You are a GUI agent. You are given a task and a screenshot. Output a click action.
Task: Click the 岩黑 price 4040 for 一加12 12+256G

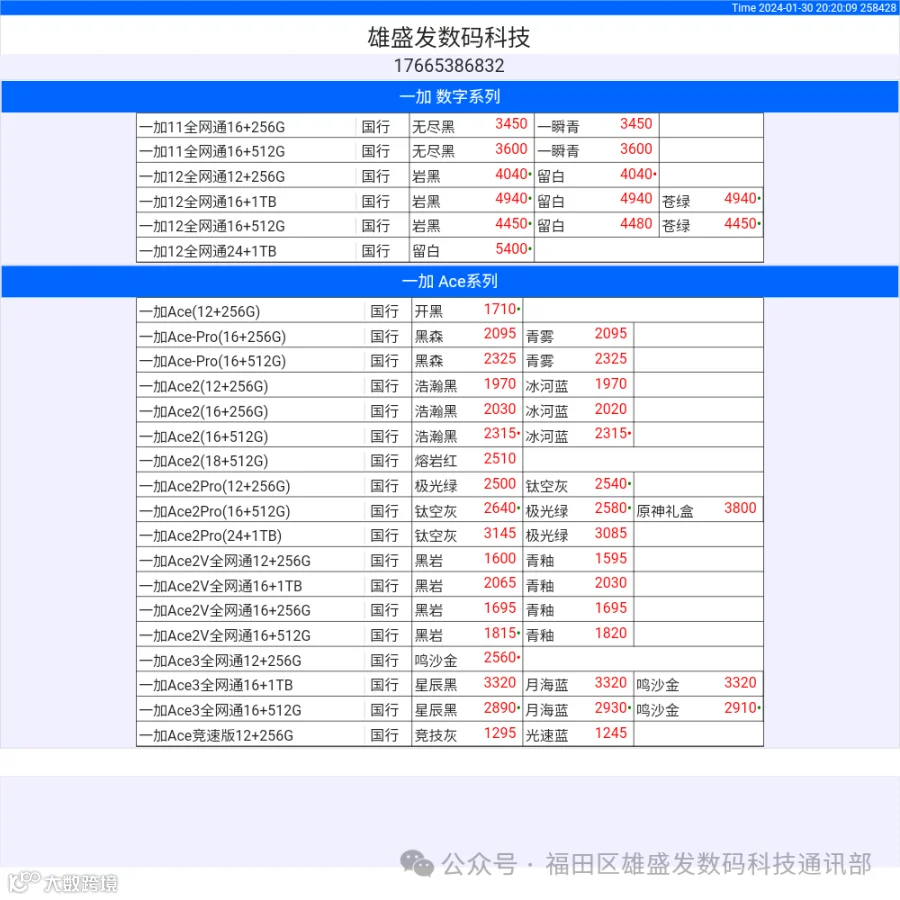coord(513,174)
